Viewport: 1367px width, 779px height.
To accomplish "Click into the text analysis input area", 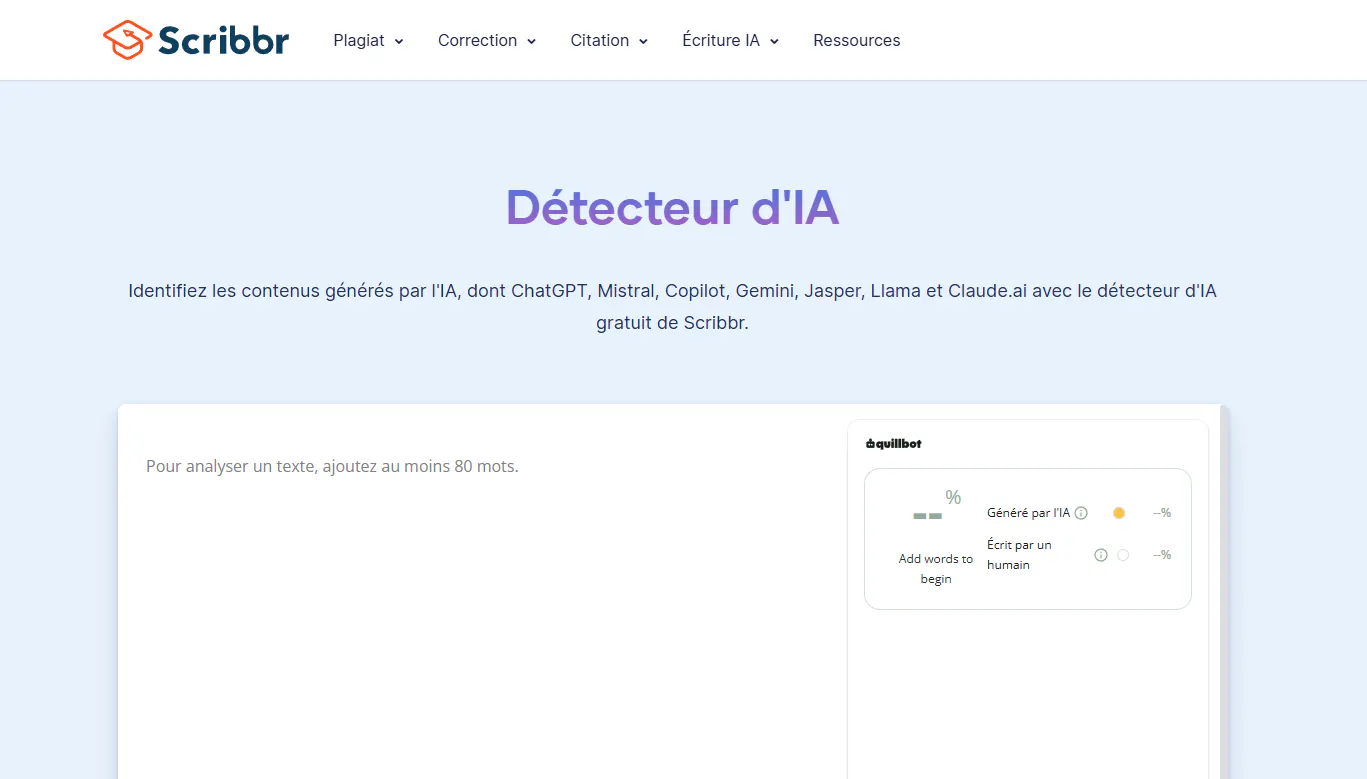I will click(482, 600).
